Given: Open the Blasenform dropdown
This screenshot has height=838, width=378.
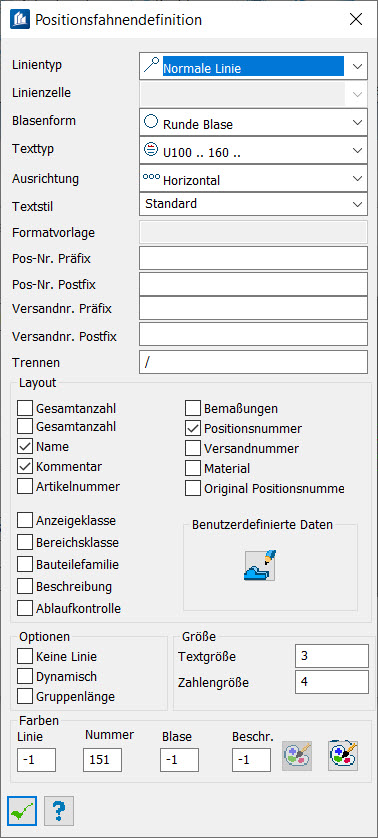Looking at the screenshot, I should pyautogui.click(x=253, y=122).
